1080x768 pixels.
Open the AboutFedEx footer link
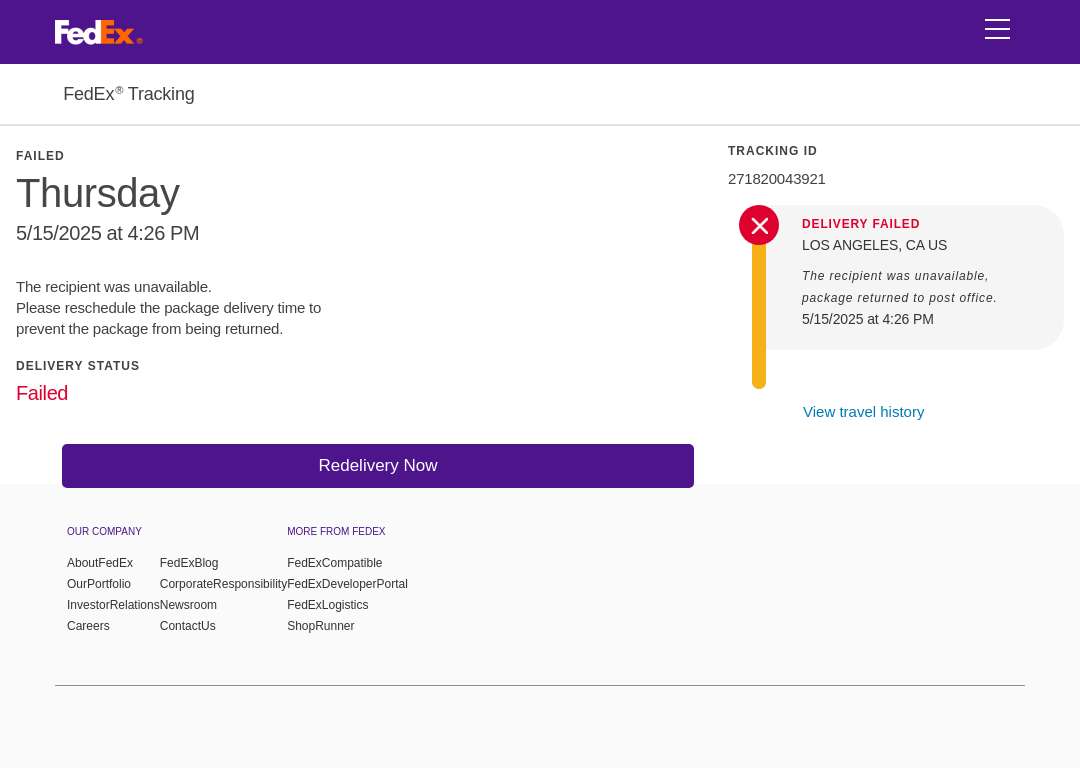[x=100, y=563]
